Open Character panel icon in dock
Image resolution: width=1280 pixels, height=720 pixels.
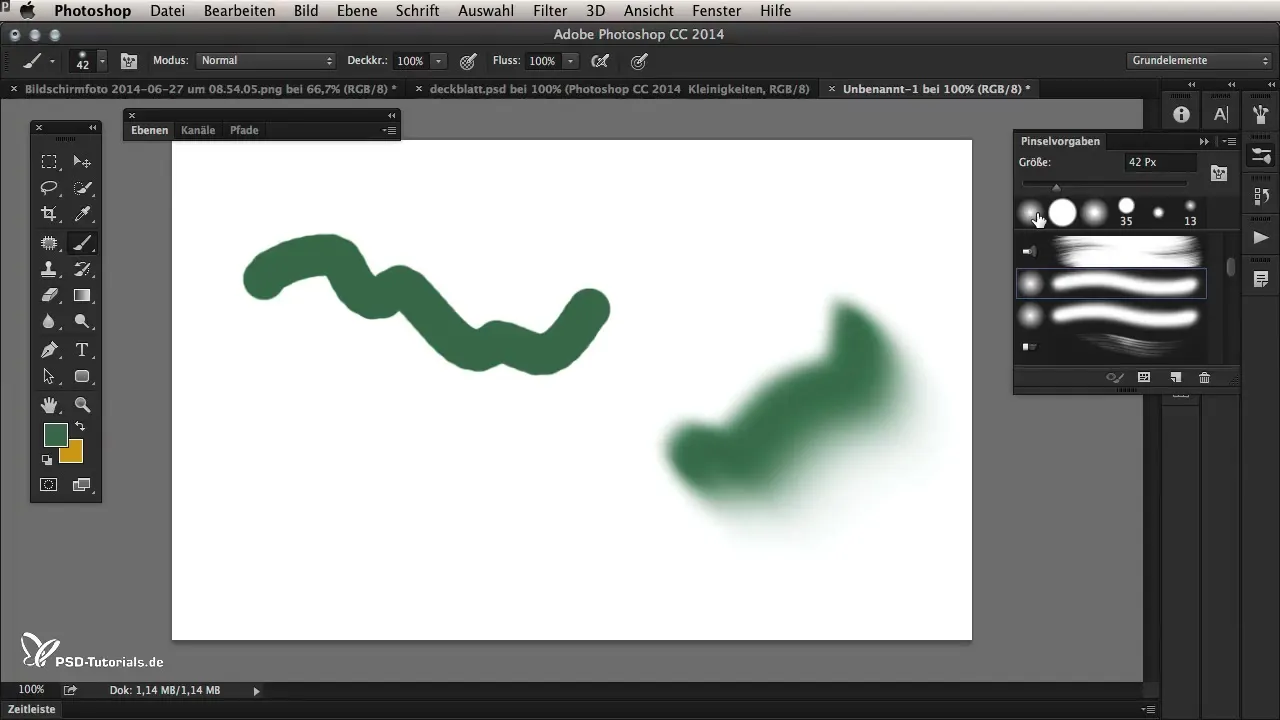point(1221,114)
